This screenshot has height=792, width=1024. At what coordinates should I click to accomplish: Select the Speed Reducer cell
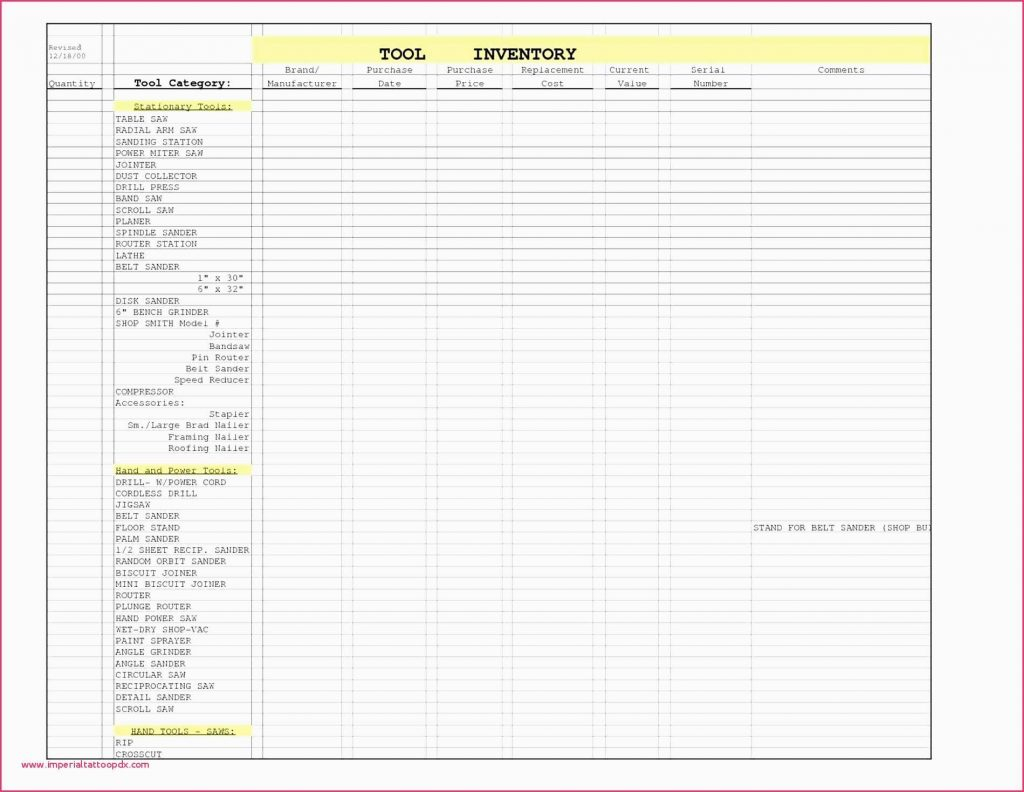point(212,380)
